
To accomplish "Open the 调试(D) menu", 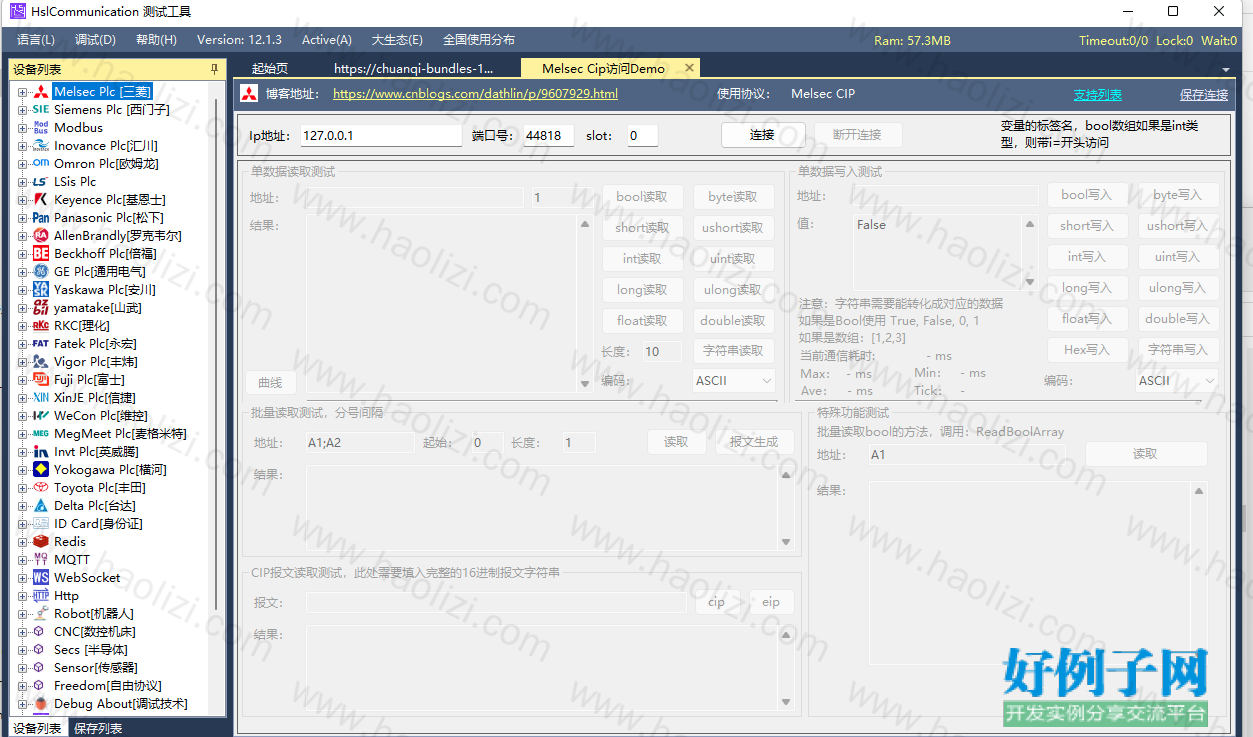I will pos(95,40).
